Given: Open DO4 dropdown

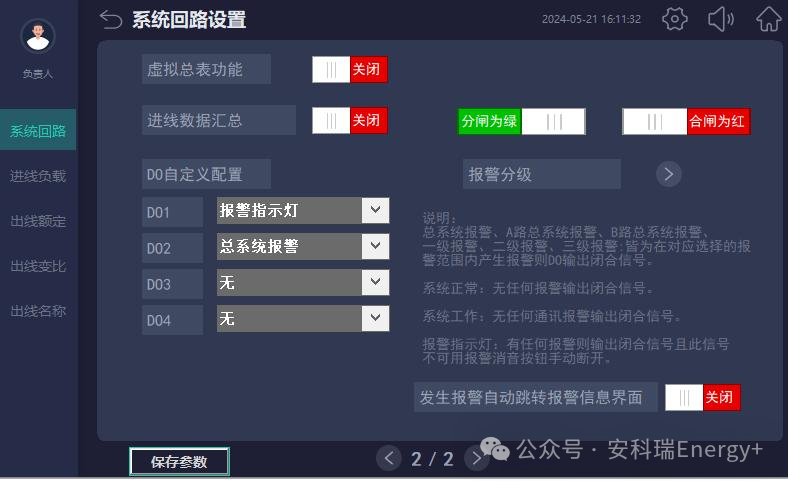Looking at the screenshot, I should (x=303, y=318).
